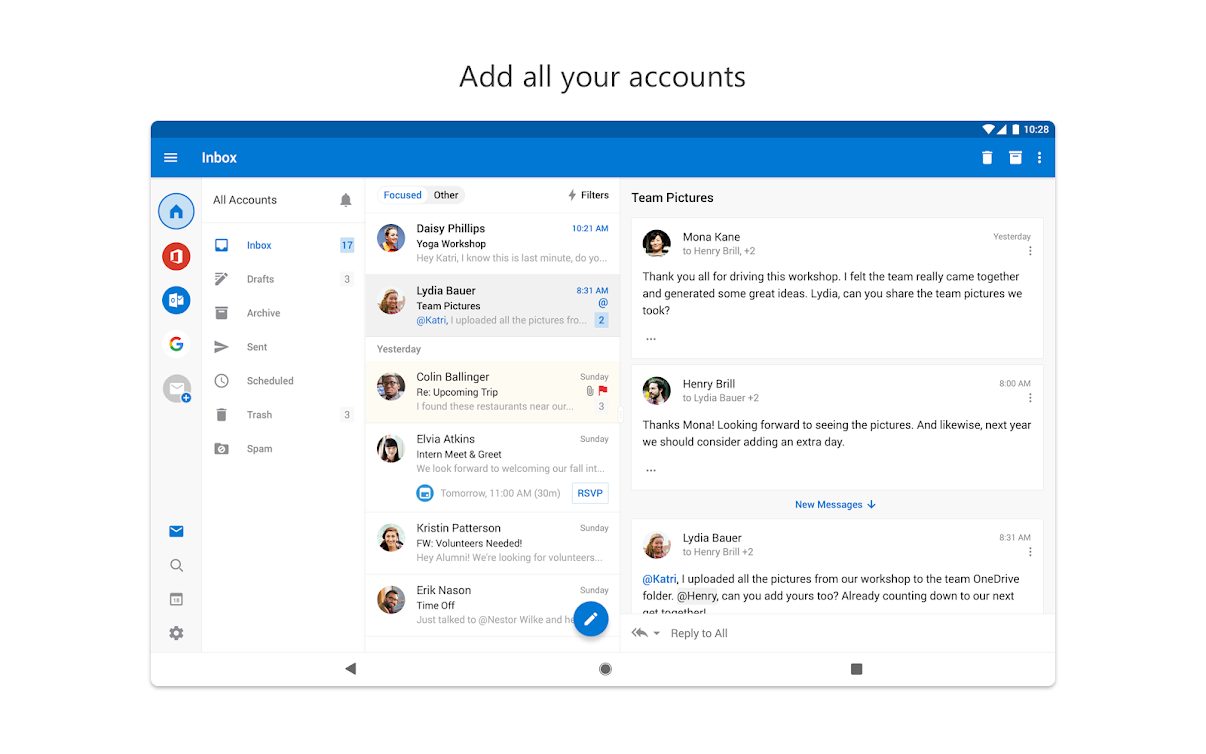Open the Filters option
1206x754 pixels.
588,195
